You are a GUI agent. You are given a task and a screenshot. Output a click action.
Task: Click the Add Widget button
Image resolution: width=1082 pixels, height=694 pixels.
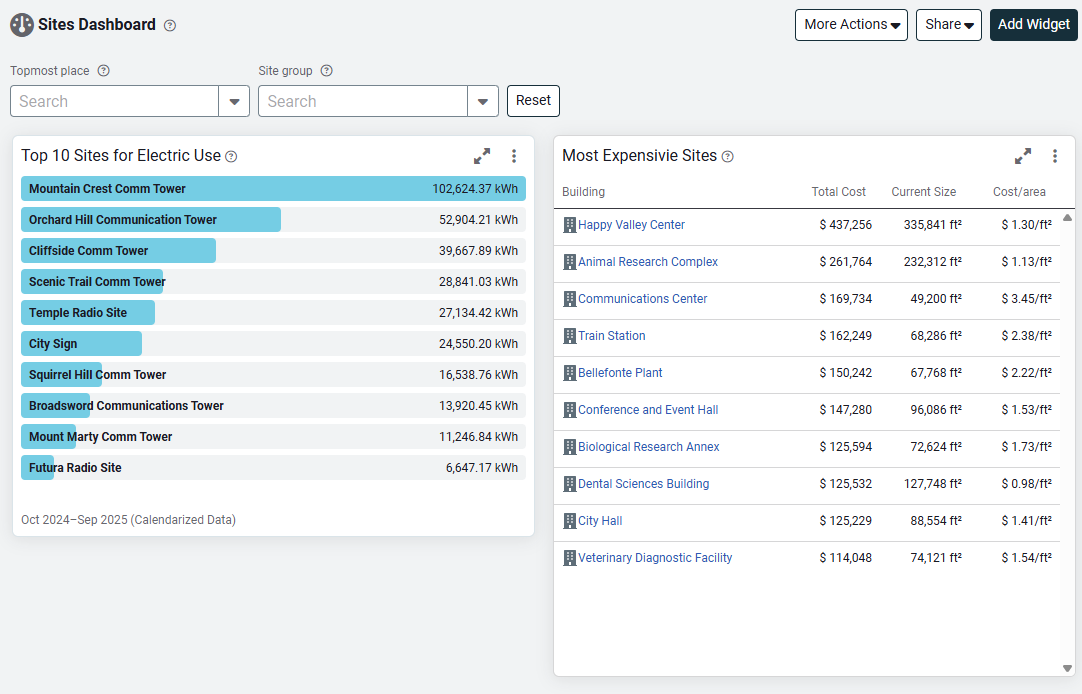click(x=1033, y=25)
